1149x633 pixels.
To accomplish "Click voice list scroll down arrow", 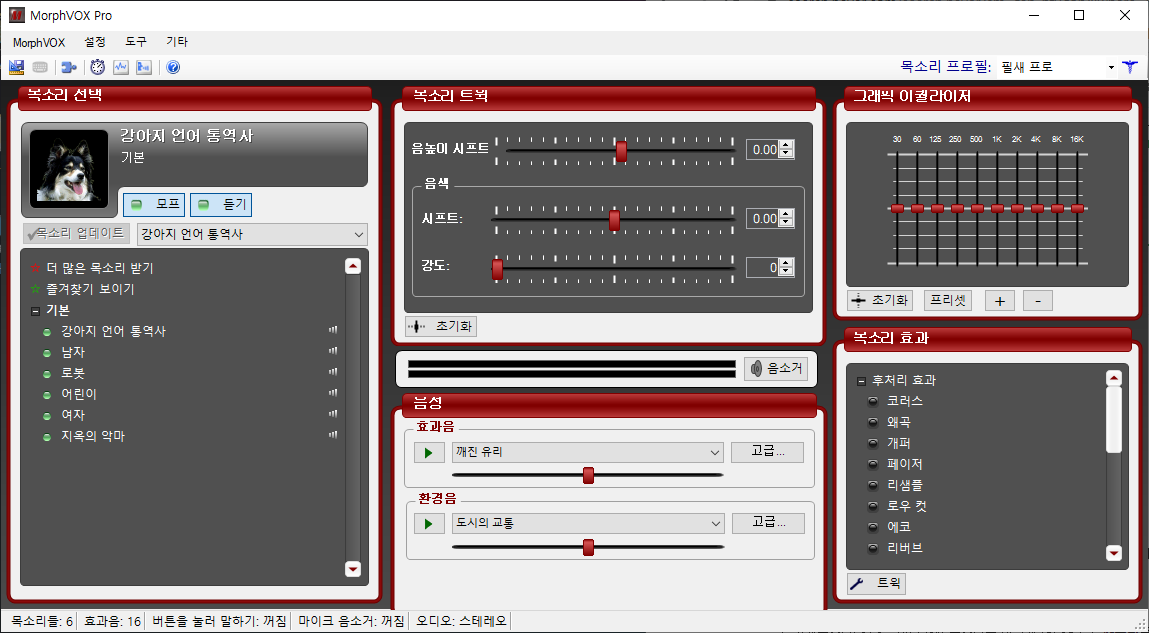I will click(x=353, y=569).
